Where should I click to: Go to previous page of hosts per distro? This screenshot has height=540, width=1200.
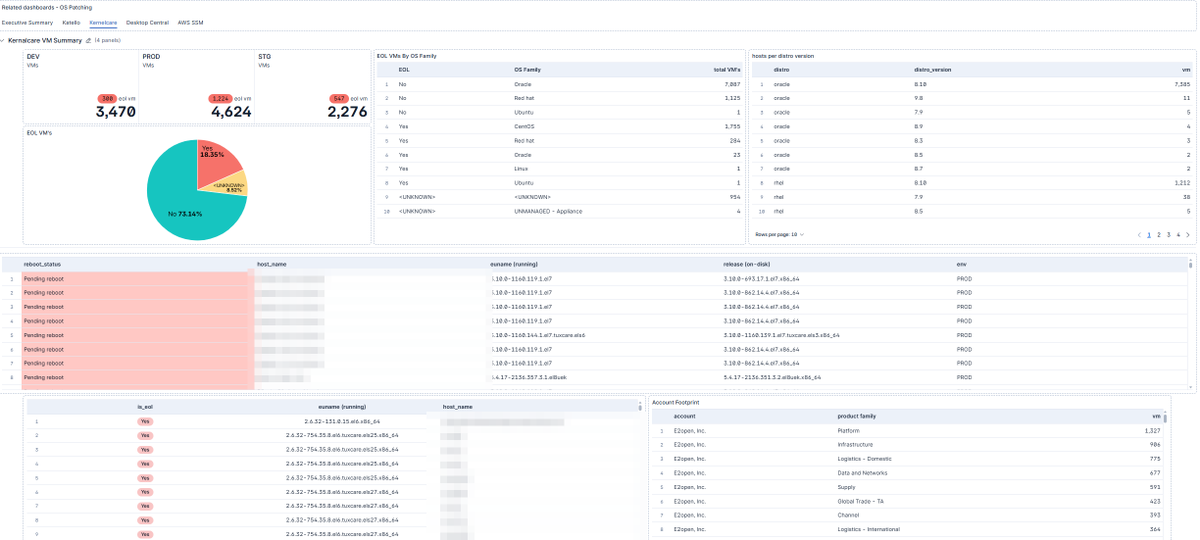(x=1139, y=234)
